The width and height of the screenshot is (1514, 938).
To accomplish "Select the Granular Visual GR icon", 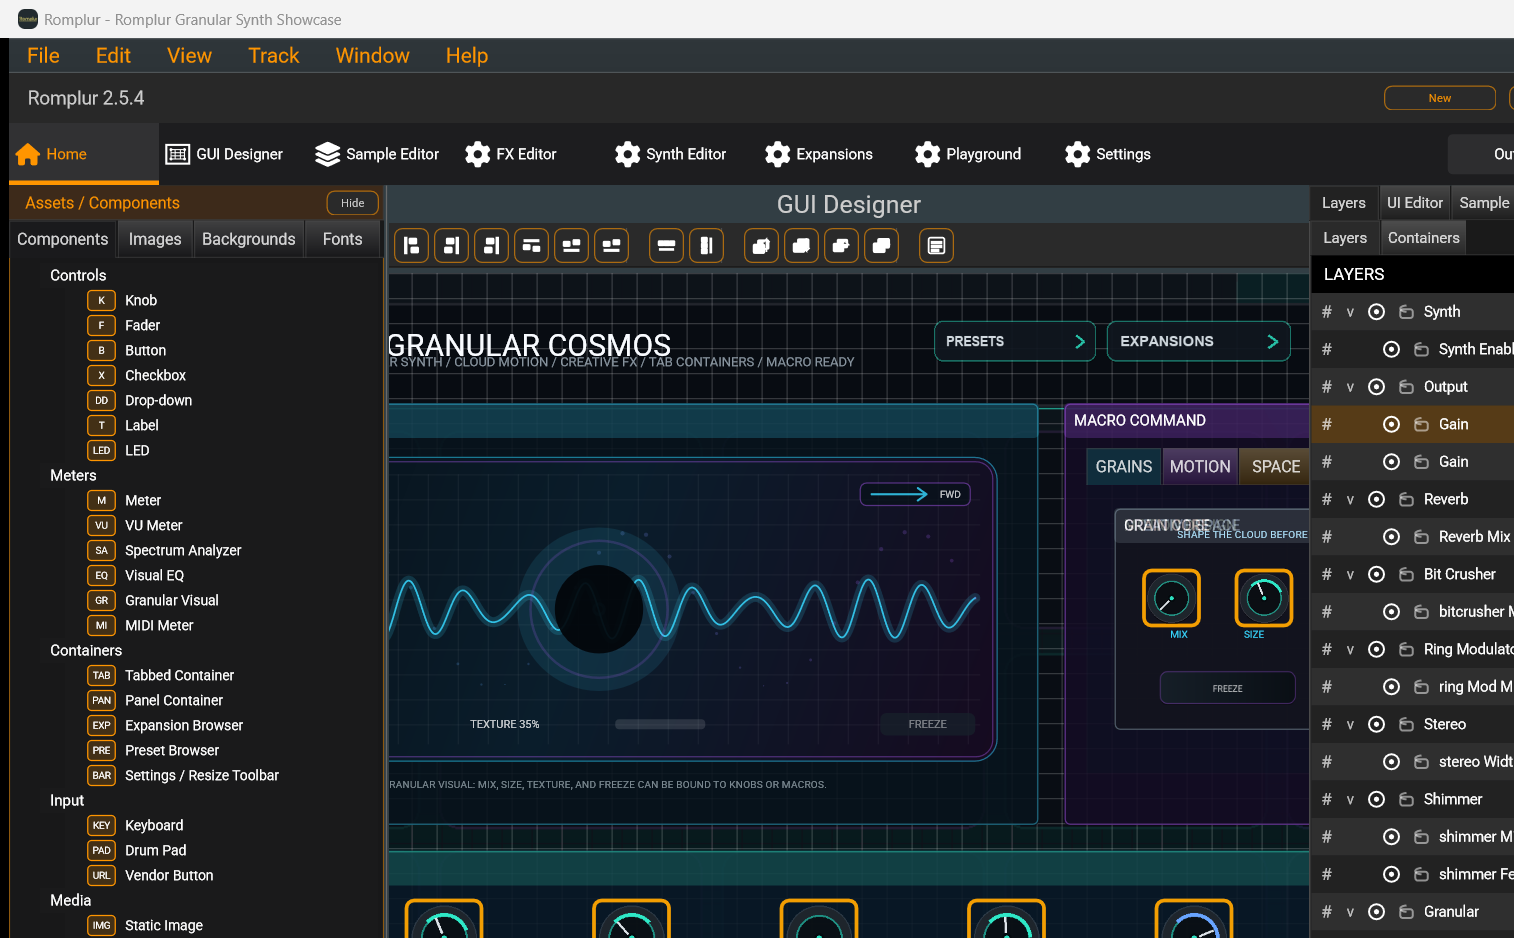I will (x=101, y=600).
